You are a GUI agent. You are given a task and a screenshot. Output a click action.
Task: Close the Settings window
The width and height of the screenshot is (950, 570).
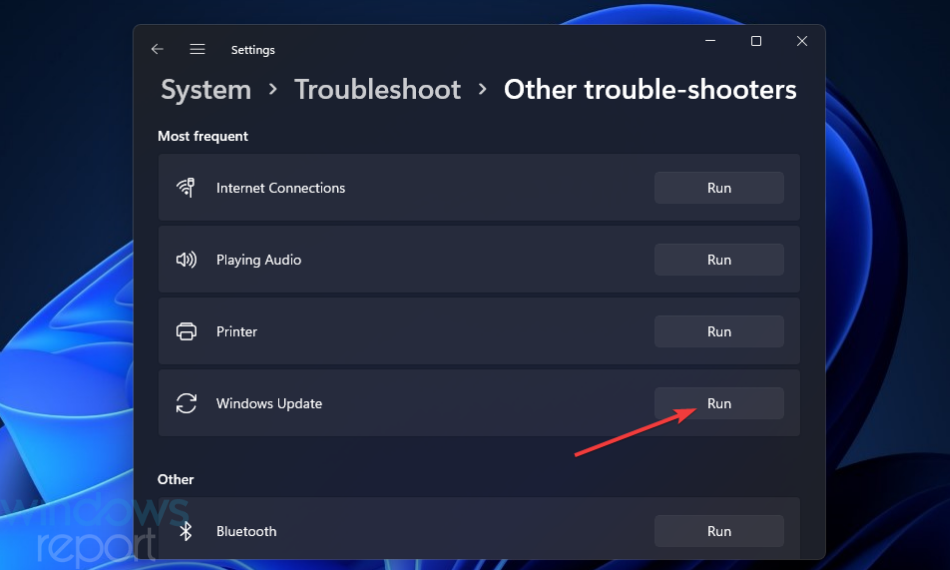tap(802, 41)
